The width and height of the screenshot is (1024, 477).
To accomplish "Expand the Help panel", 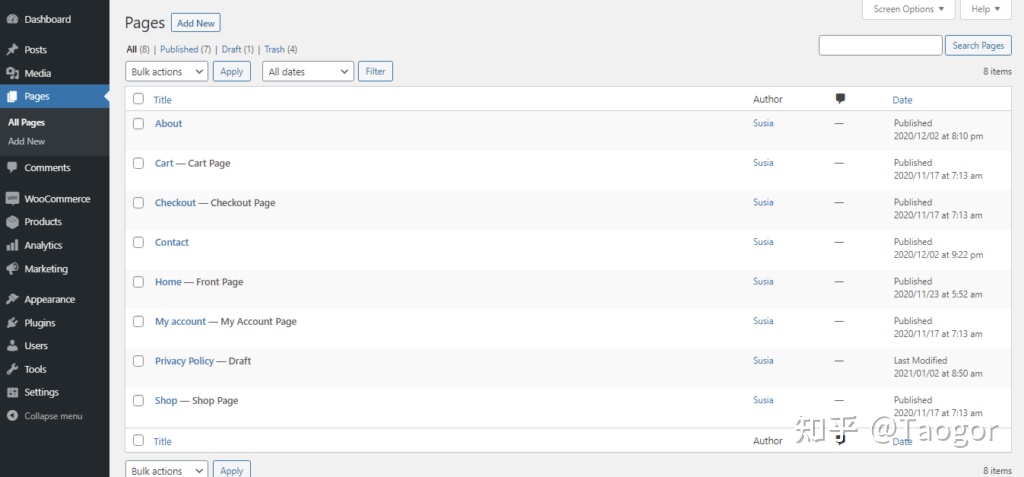I will (x=985, y=9).
